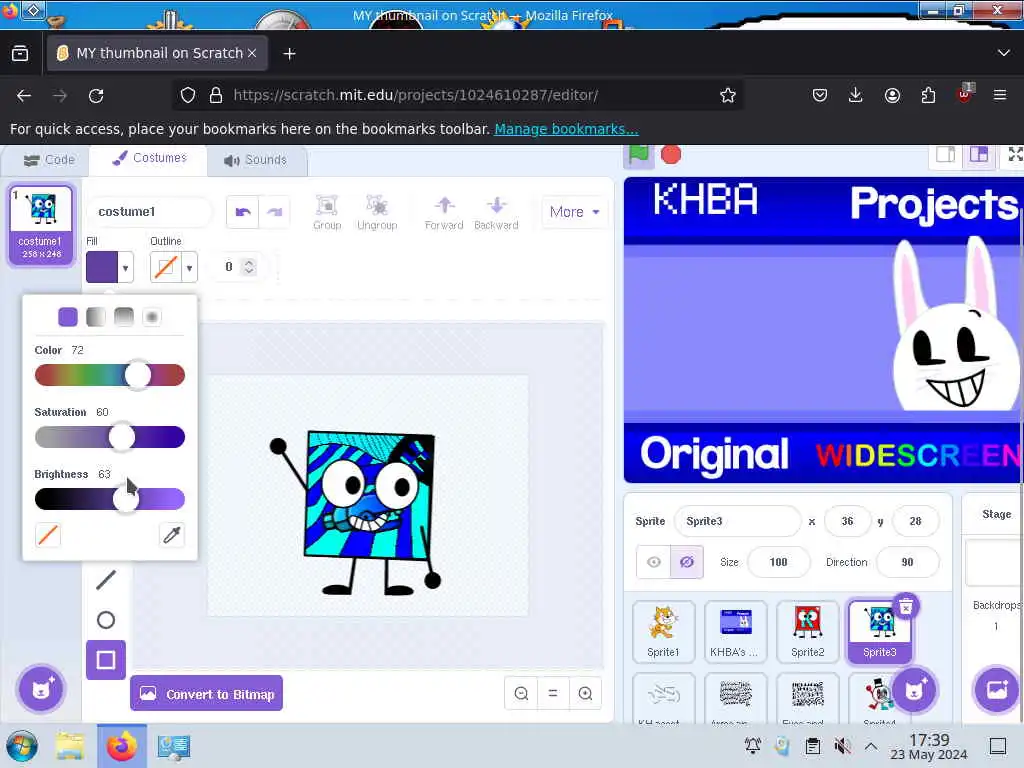
Task: Select KHBA's sprite in sprite list
Action: click(735, 632)
